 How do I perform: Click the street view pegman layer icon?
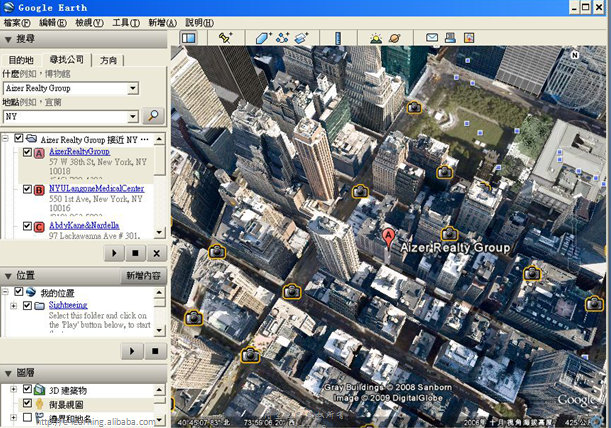(x=39, y=404)
